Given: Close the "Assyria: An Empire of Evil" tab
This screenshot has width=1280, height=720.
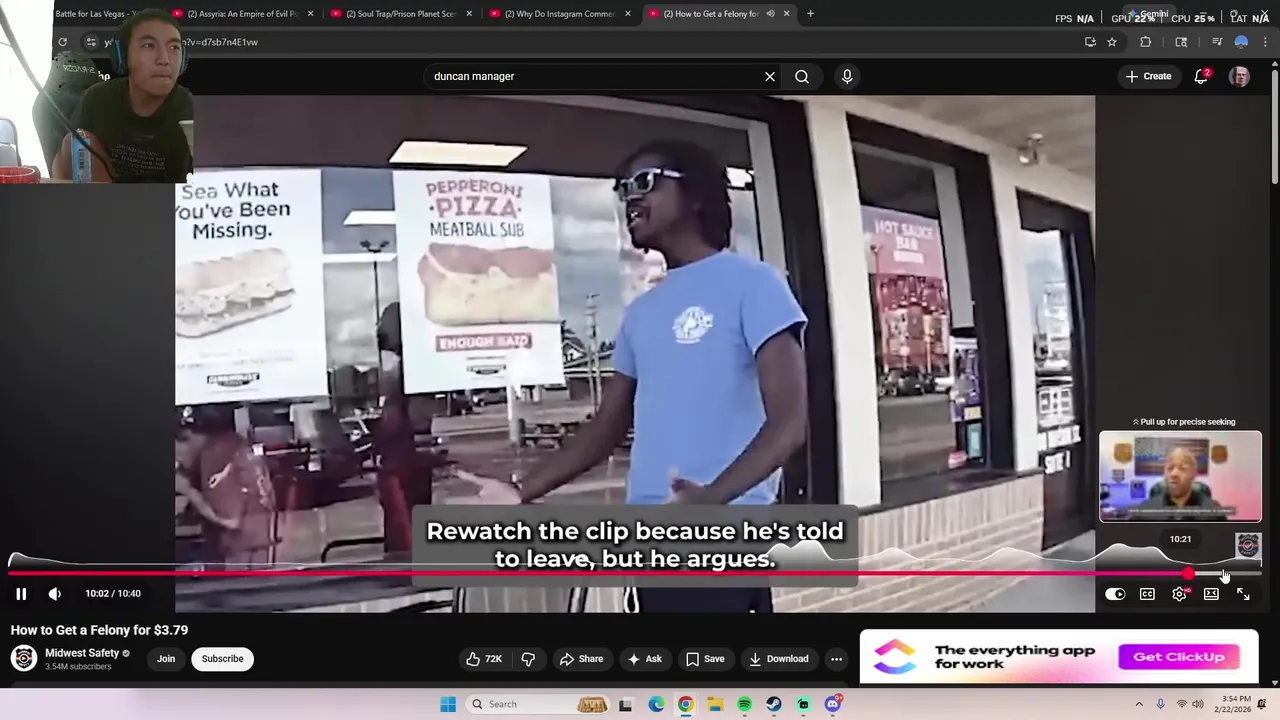Looking at the screenshot, I should [311, 14].
